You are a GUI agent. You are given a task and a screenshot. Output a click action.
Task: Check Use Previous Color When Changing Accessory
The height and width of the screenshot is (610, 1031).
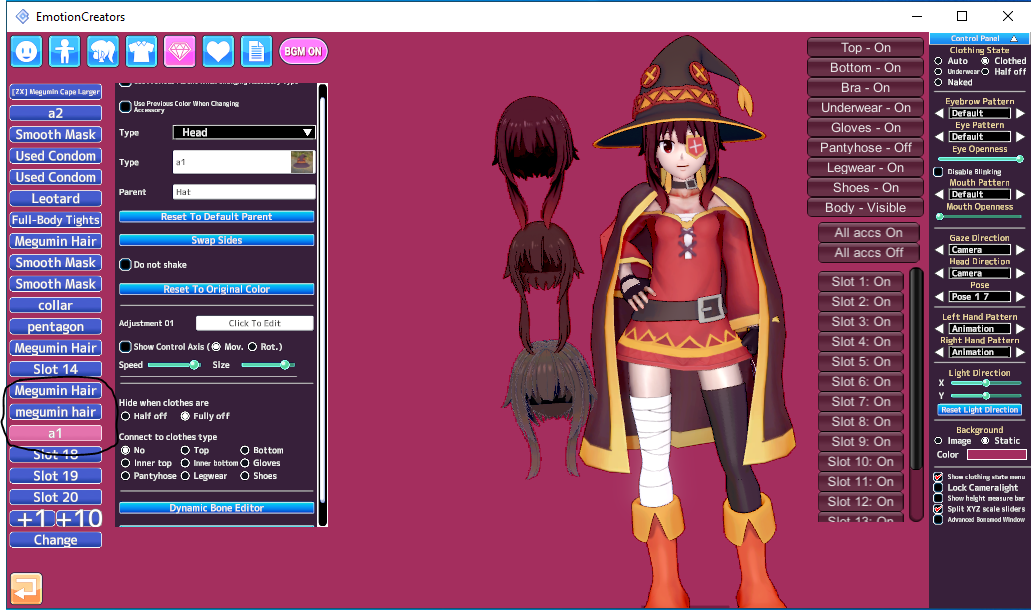(x=125, y=106)
